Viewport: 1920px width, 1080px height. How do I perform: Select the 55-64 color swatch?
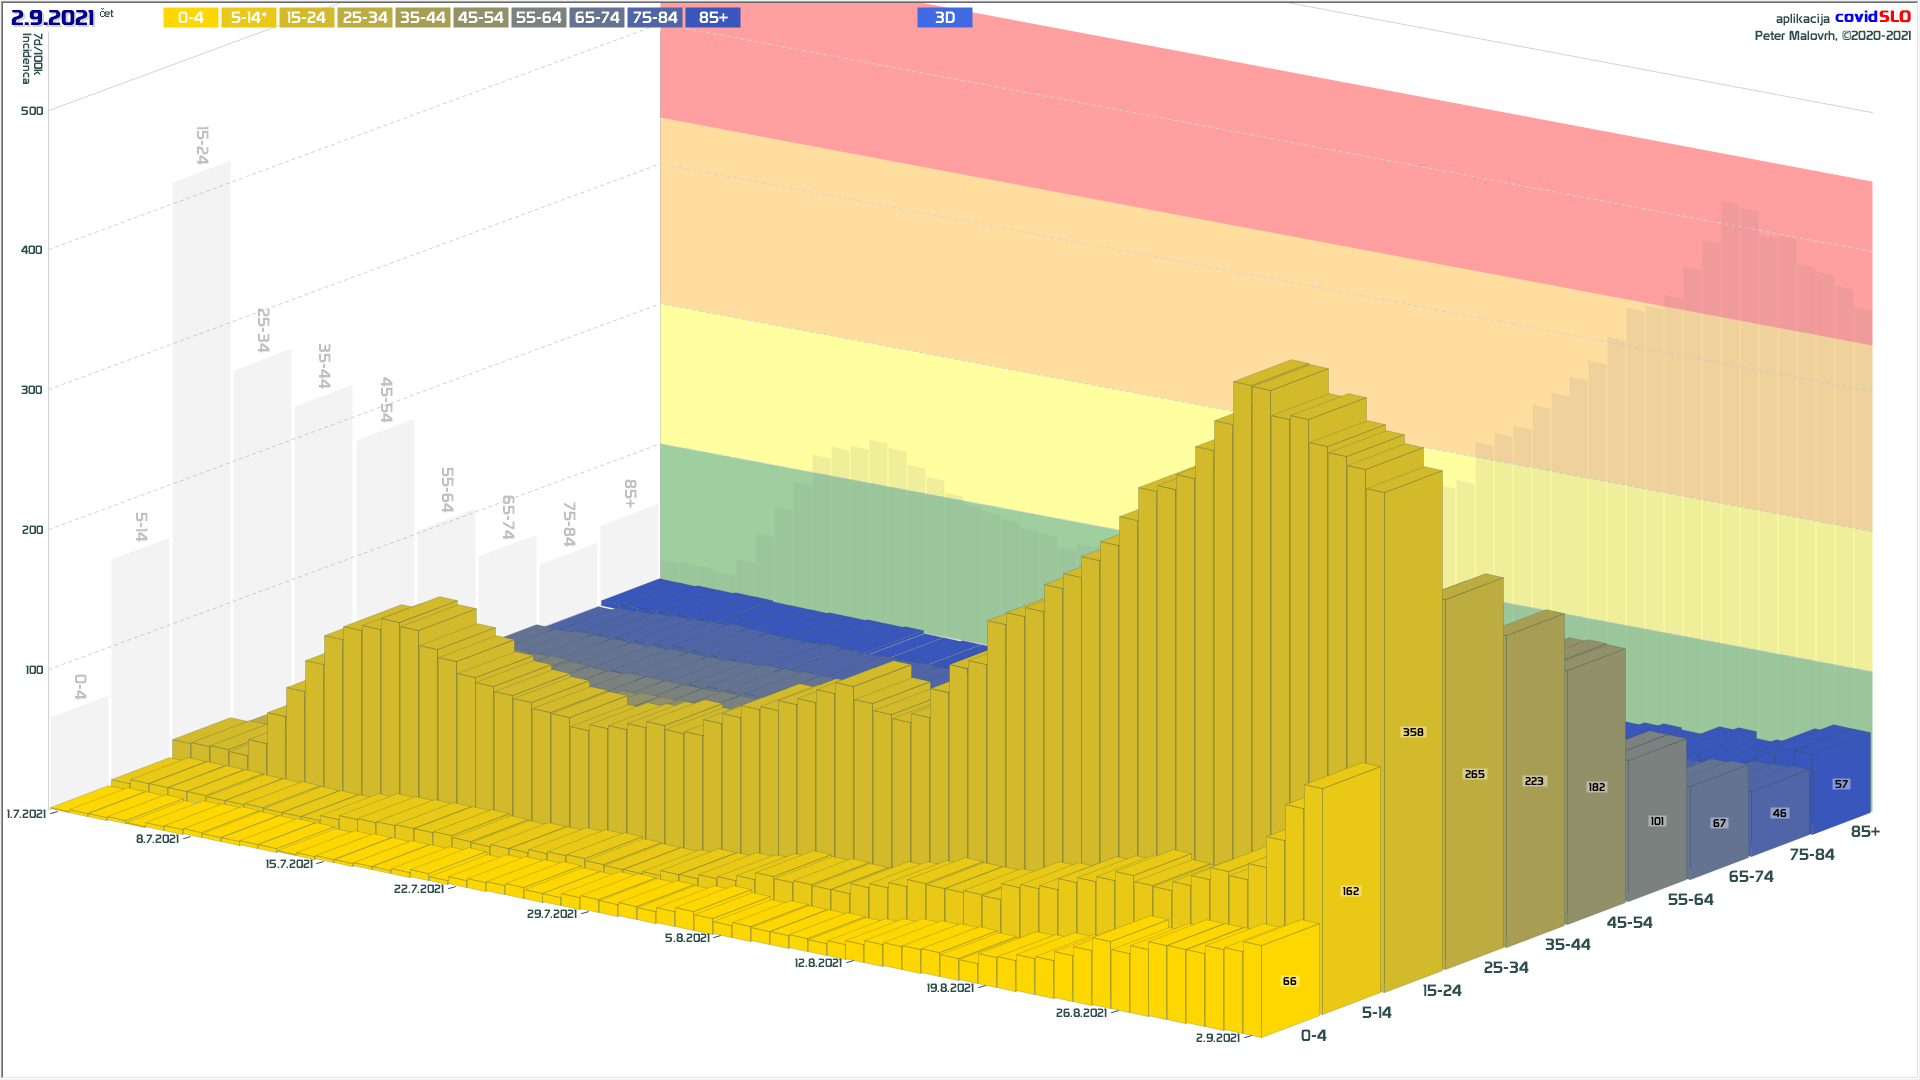(538, 18)
